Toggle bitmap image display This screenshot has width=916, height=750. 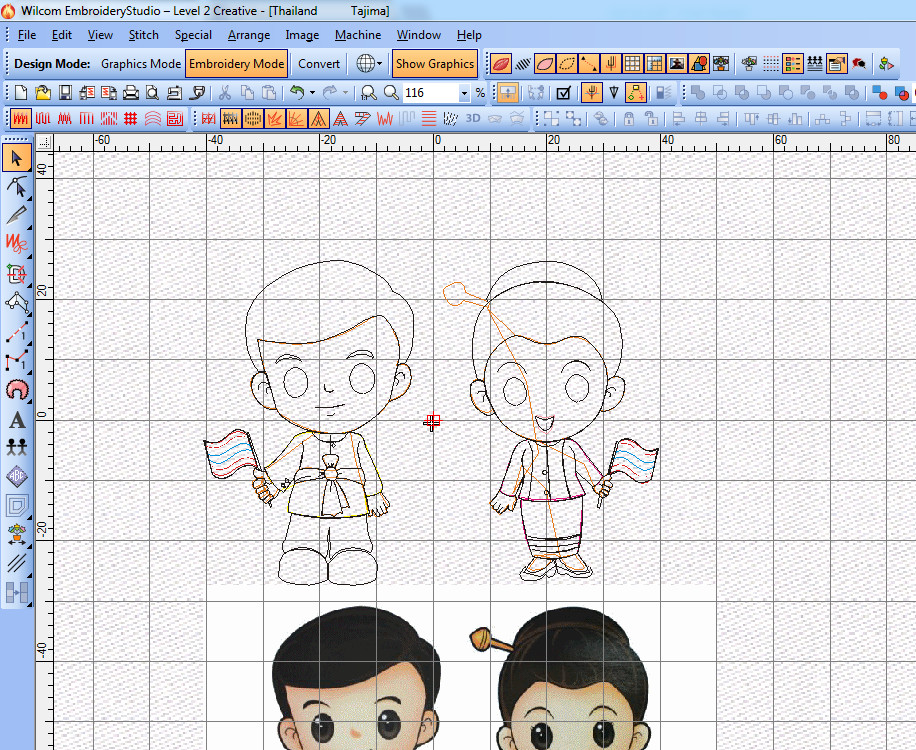pyautogui.click(x=677, y=64)
